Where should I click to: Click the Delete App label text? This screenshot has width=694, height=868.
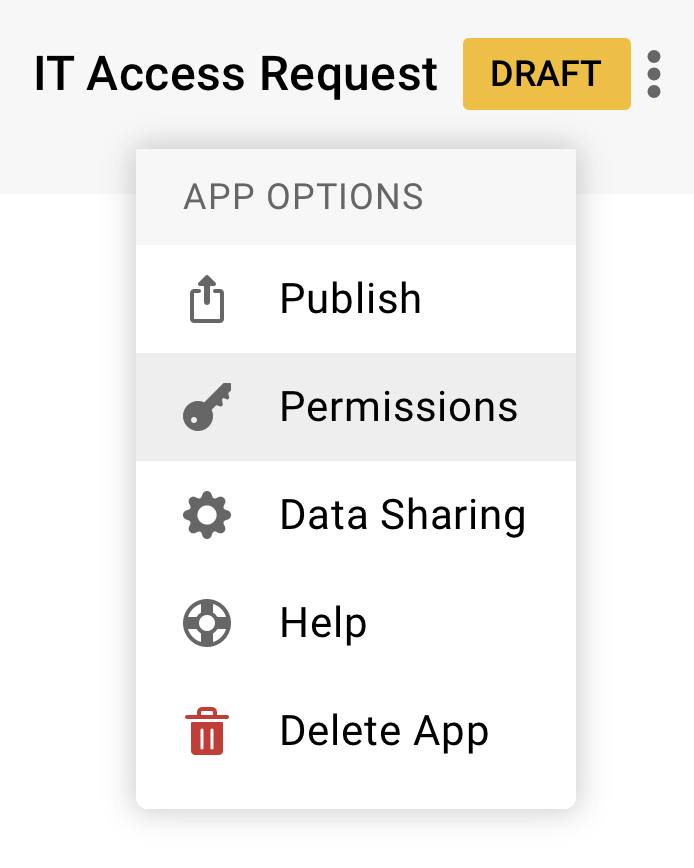[384, 730]
